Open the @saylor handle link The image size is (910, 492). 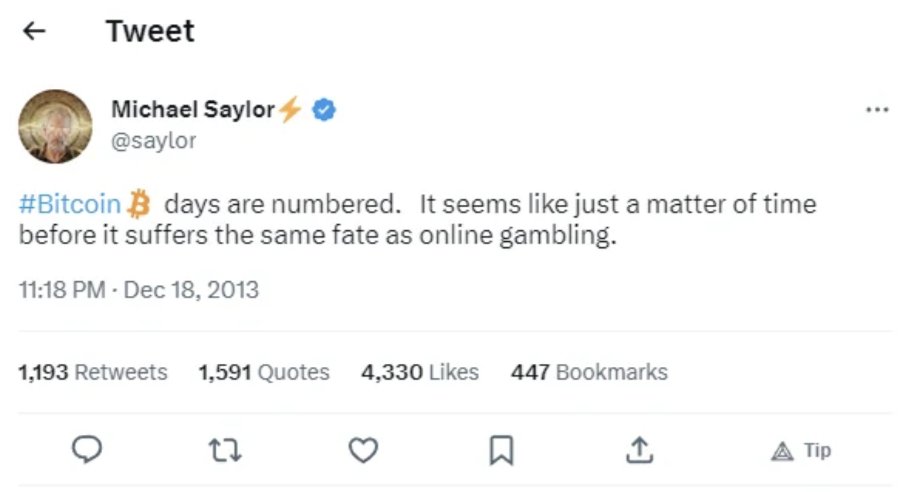(154, 141)
